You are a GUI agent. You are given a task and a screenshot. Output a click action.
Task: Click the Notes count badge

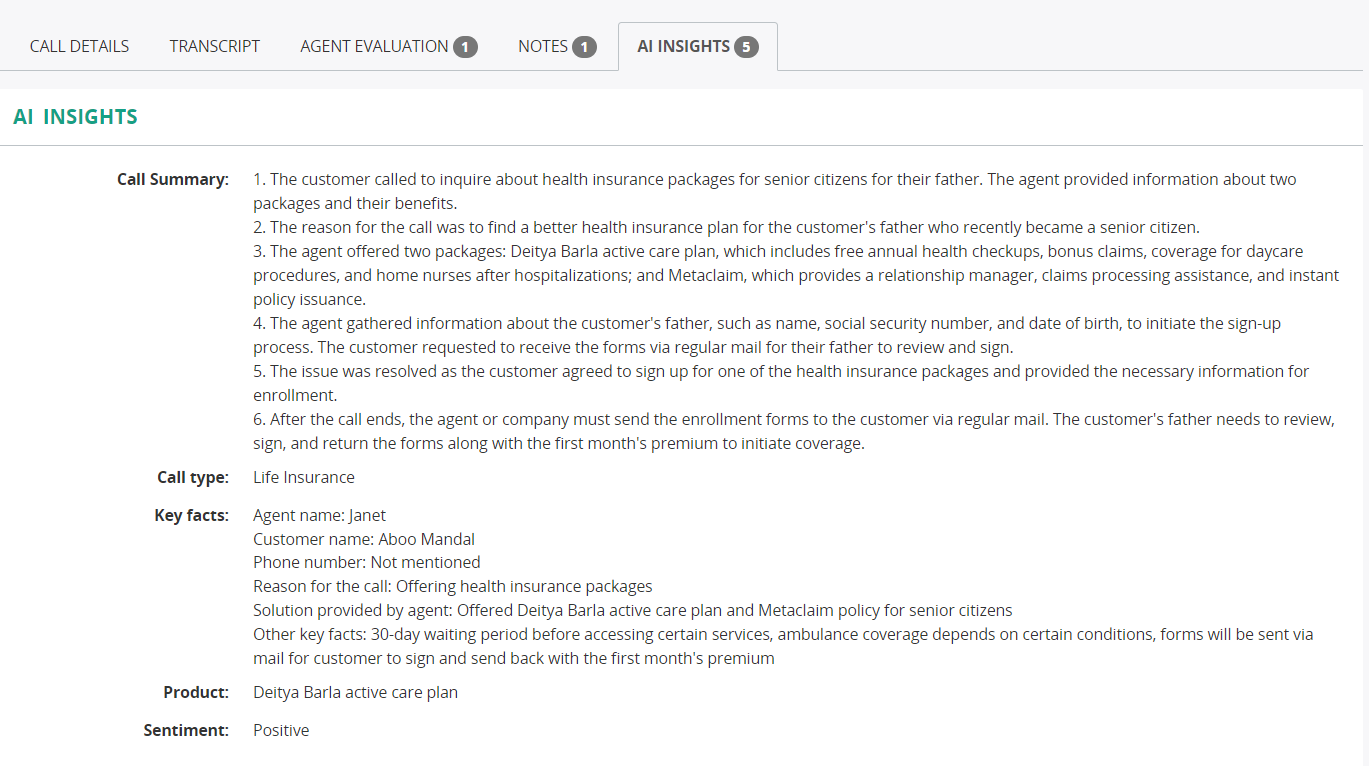[584, 47]
